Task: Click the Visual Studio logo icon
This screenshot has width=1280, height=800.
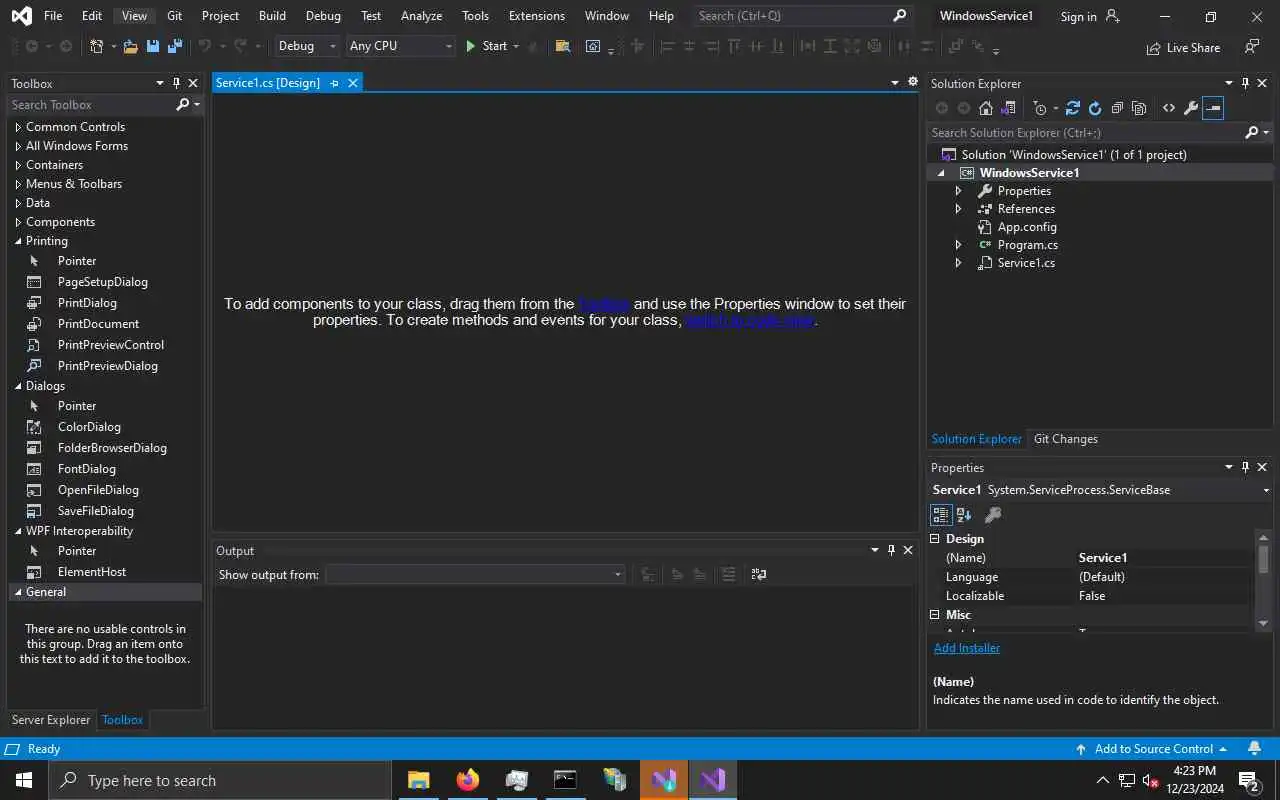Action: pos(21,16)
